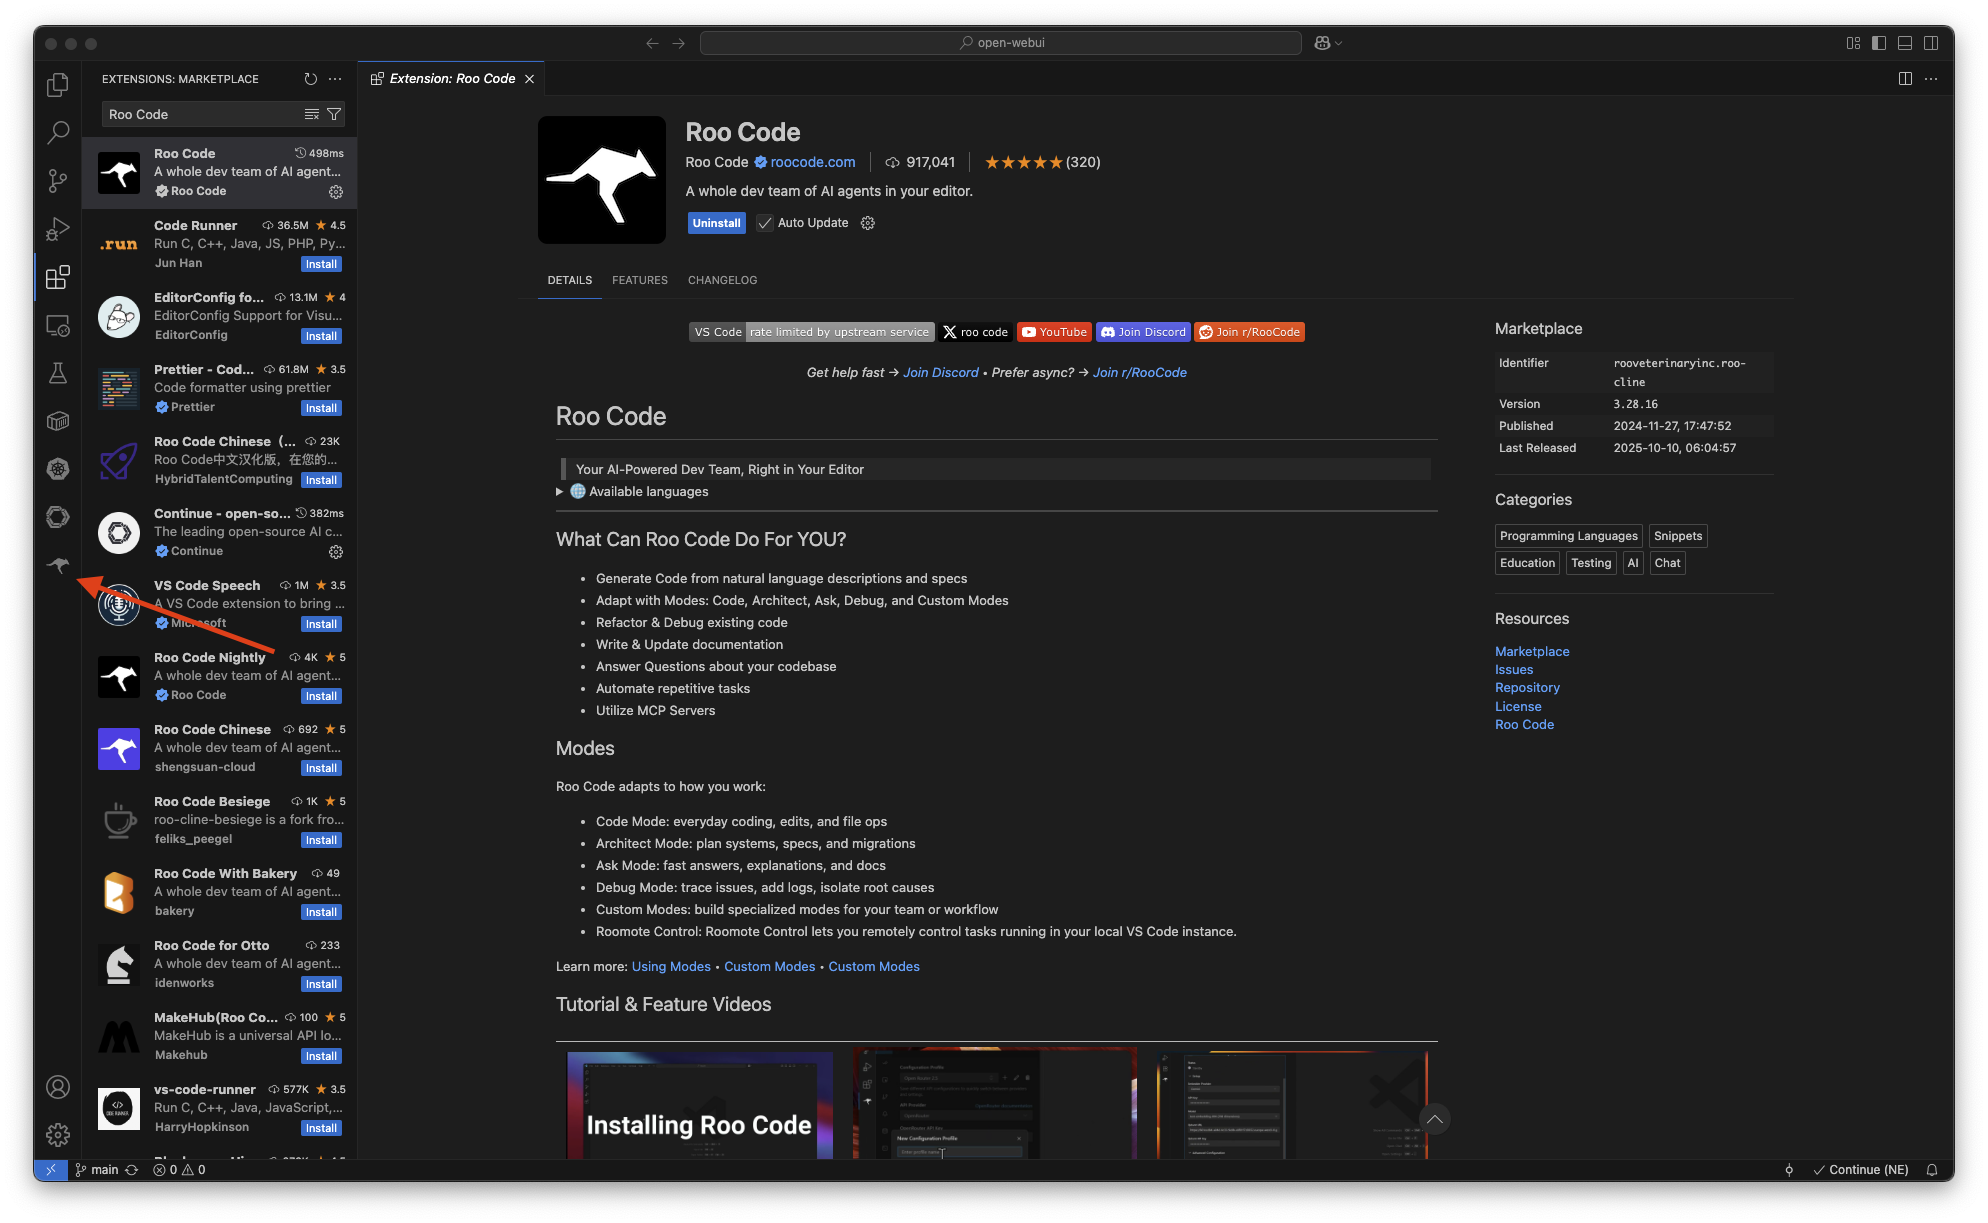The width and height of the screenshot is (1988, 1223).
Task: Clear extensions search results
Action: point(312,114)
